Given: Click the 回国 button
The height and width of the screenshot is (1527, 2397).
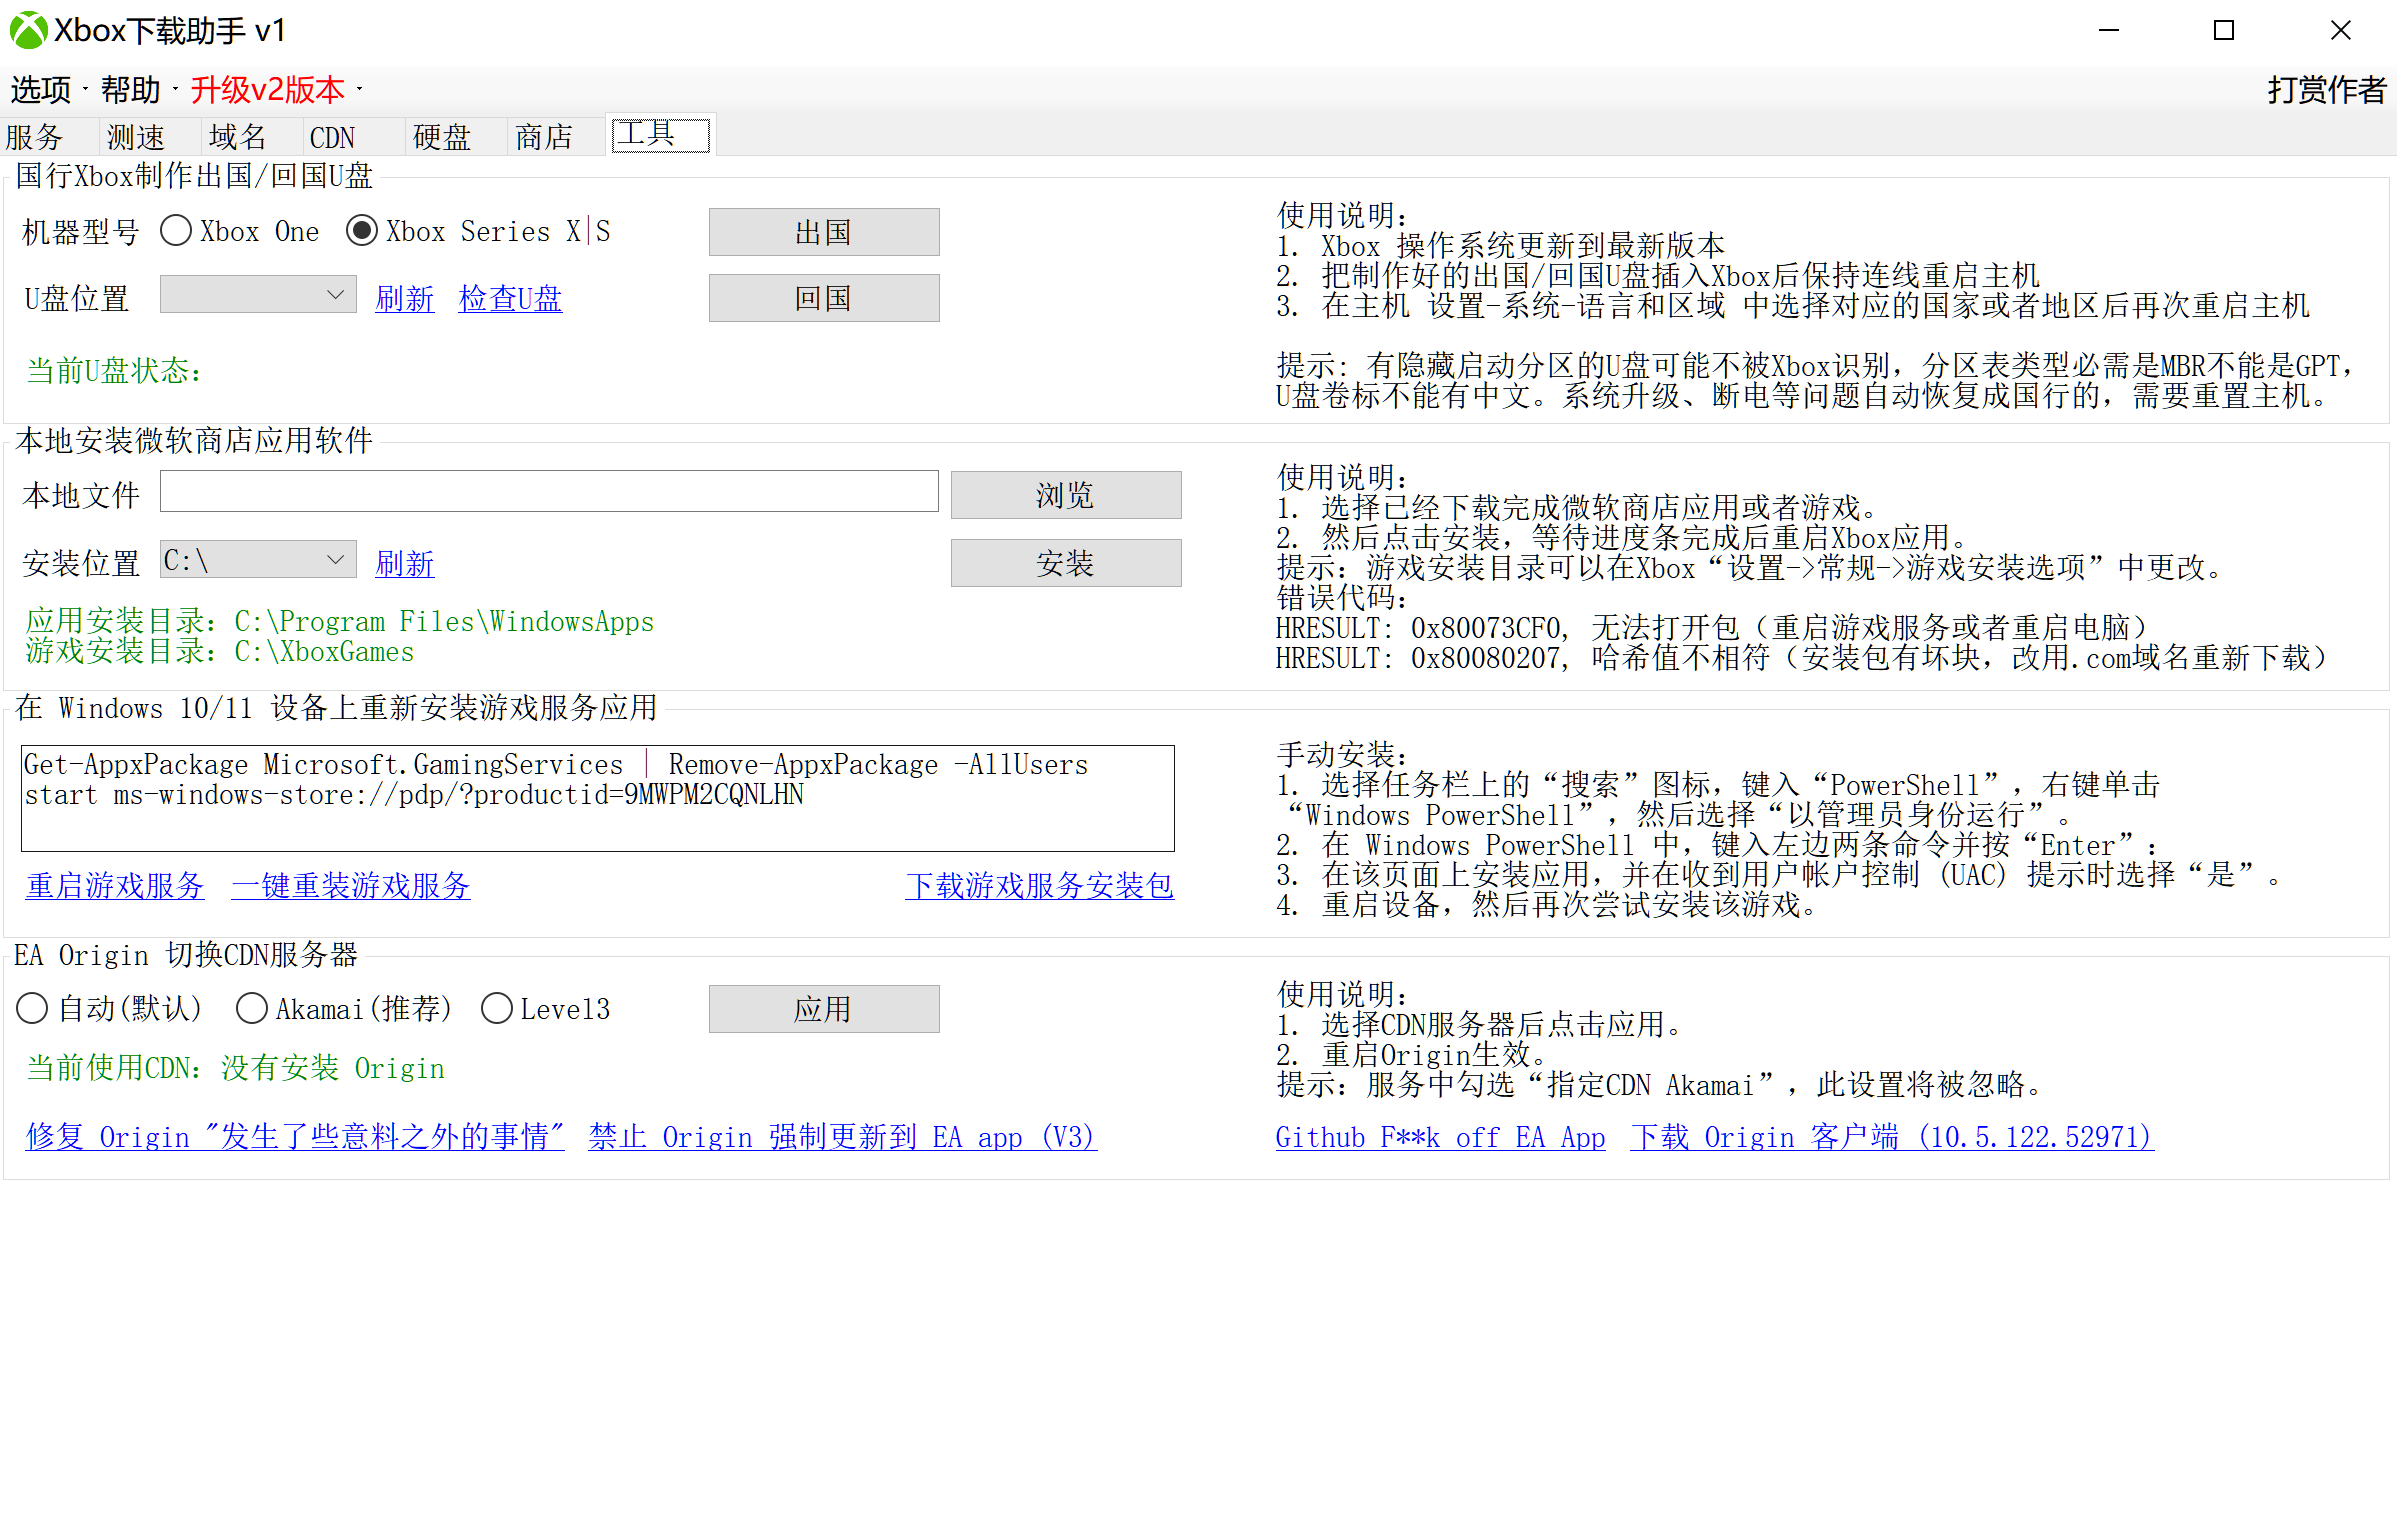Looking at the screenshot, I should click(823, 298).
